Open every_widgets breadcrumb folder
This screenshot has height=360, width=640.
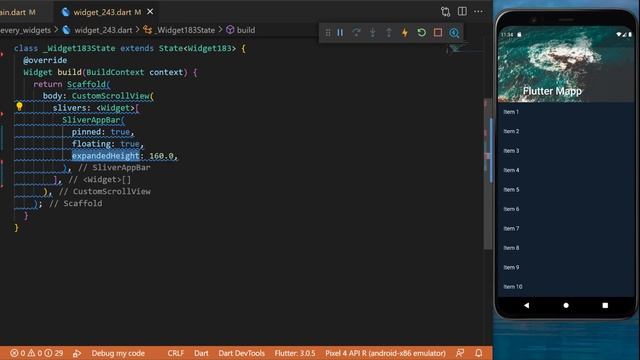pyautogui.click(x=25, y=30)
